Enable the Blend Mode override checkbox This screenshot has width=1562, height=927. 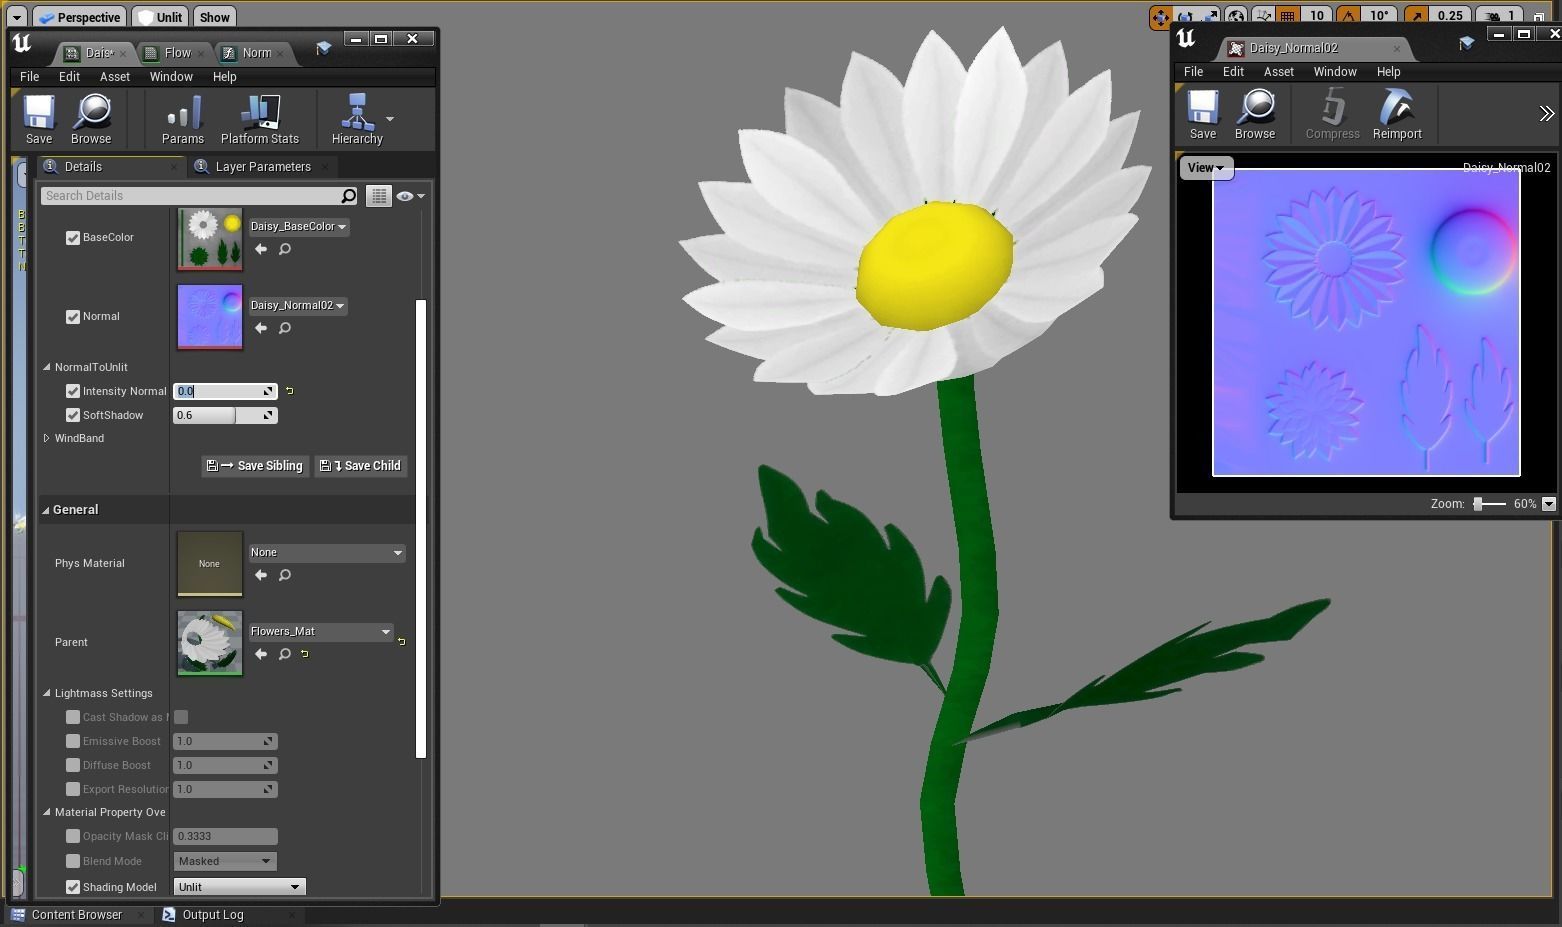[x=73, y=861]
